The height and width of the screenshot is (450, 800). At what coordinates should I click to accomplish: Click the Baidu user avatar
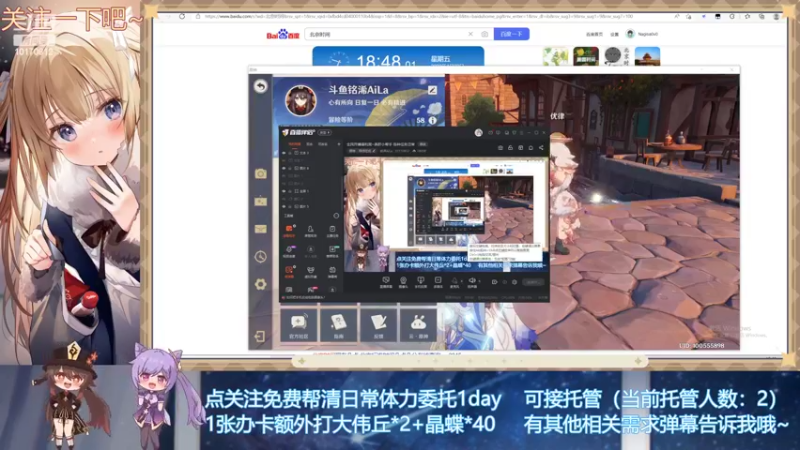[630, 34]
